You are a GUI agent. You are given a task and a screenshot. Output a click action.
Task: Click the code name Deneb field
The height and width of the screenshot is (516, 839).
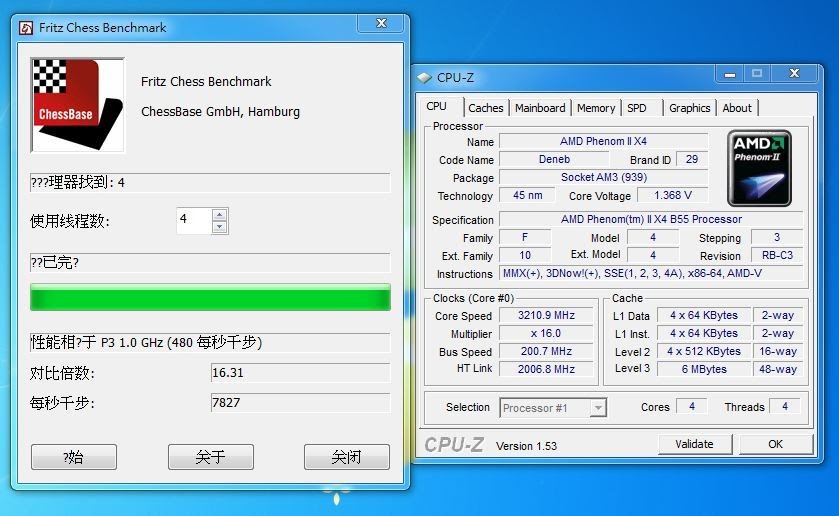coord(554,160)
